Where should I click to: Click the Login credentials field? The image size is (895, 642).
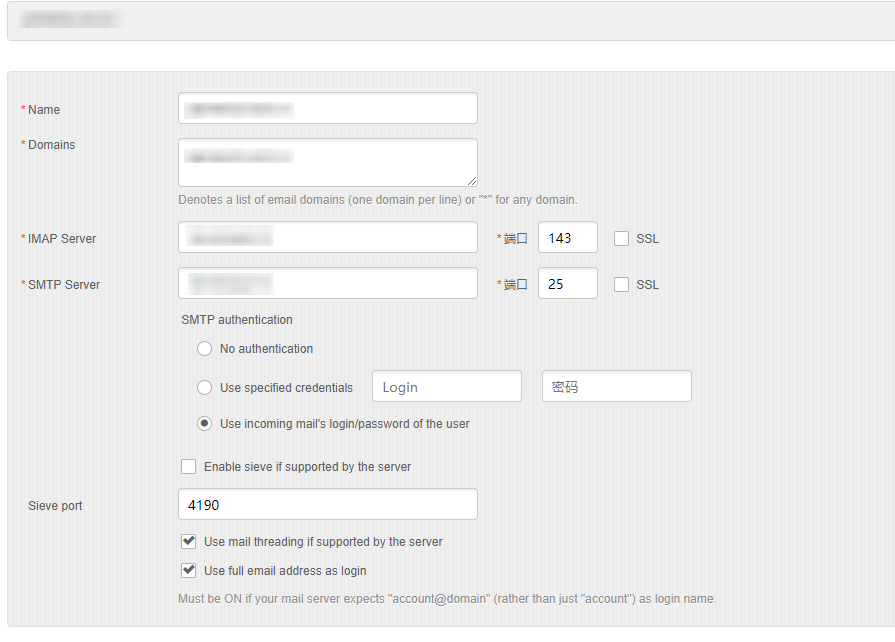[446, 386]
